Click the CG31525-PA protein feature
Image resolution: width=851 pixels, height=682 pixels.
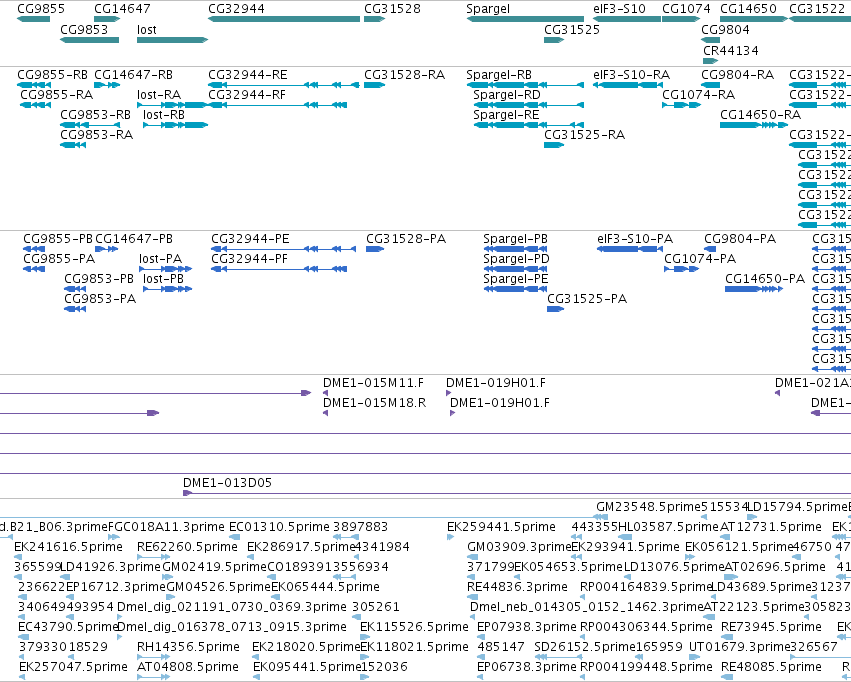556,309
